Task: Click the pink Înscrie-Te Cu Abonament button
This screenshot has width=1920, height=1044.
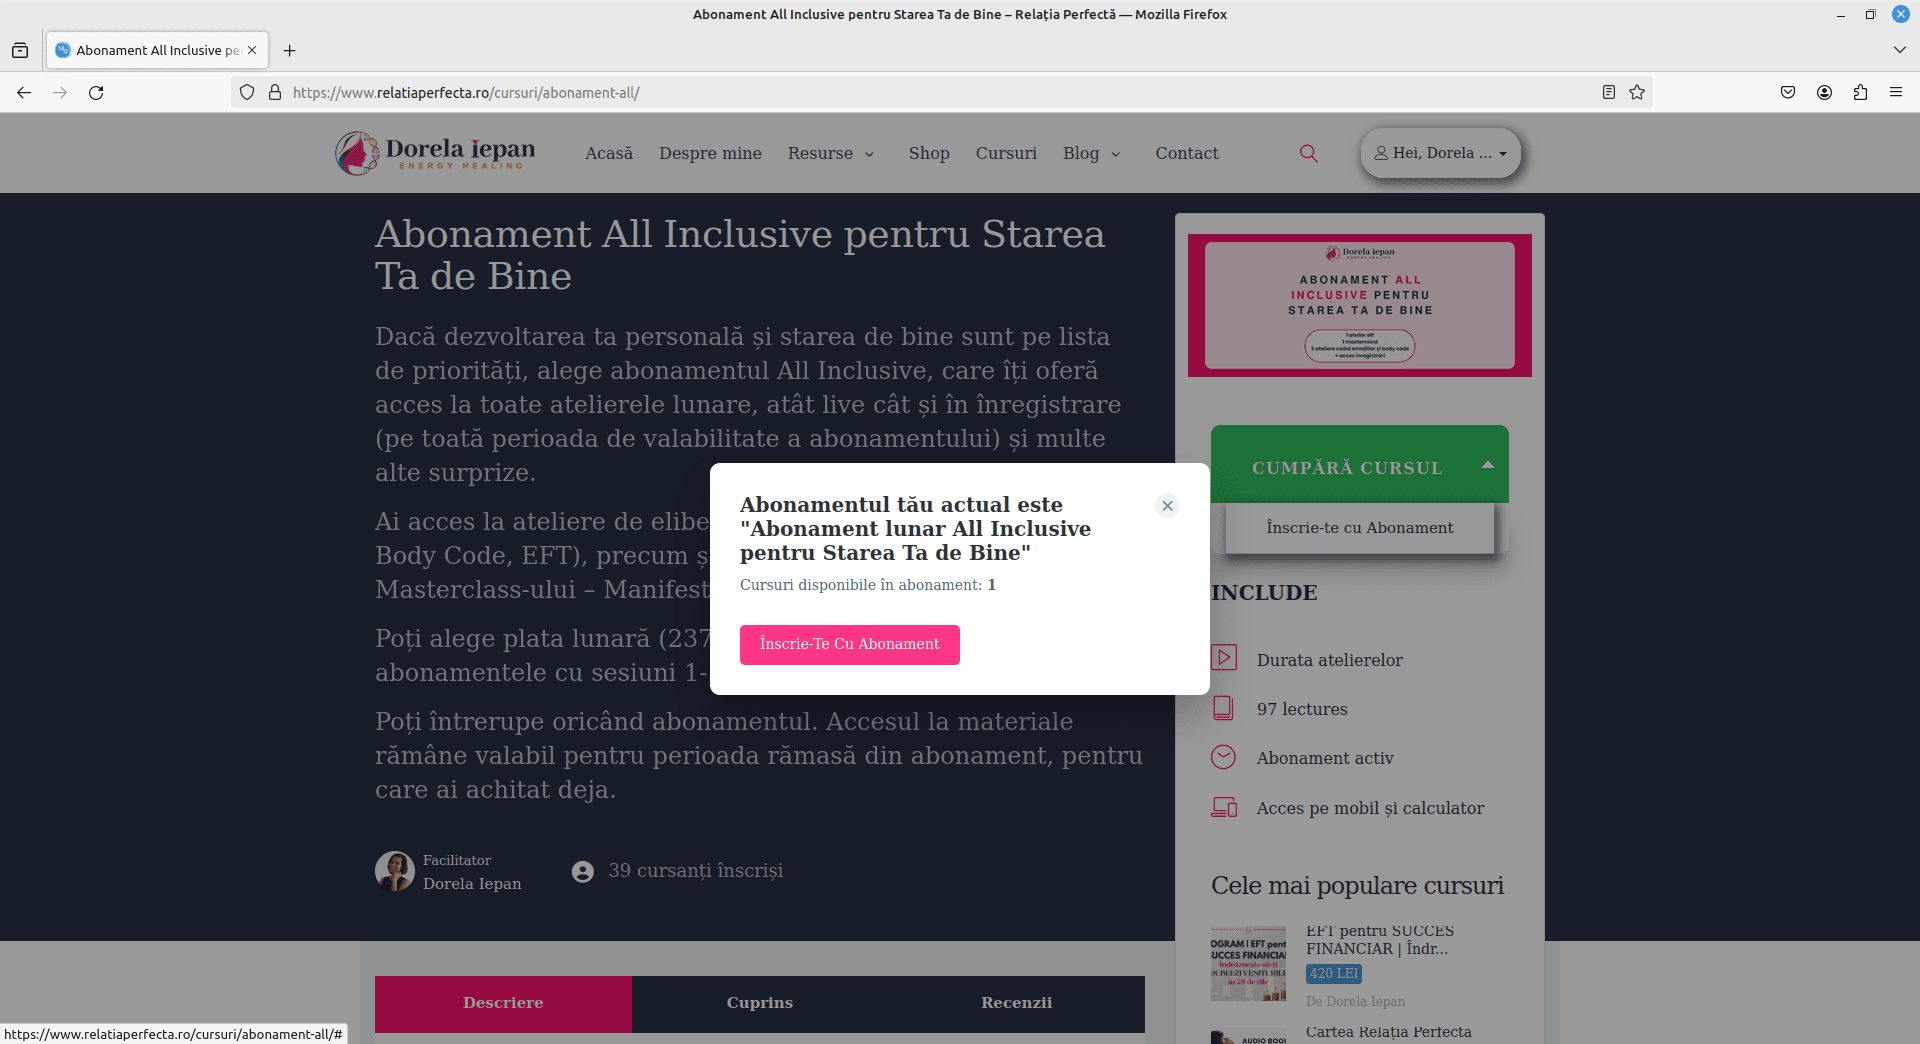Action: [x=849, y=645]
